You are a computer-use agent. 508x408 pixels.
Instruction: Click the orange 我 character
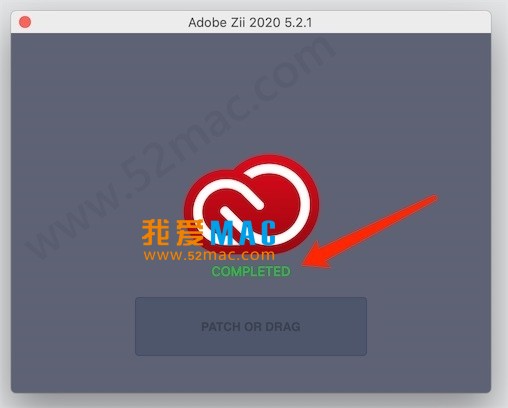point(156,232)
